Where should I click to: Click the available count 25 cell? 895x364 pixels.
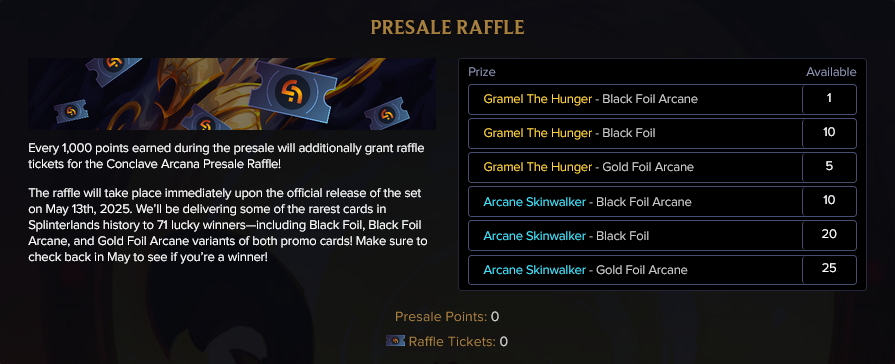pos(829,269)
